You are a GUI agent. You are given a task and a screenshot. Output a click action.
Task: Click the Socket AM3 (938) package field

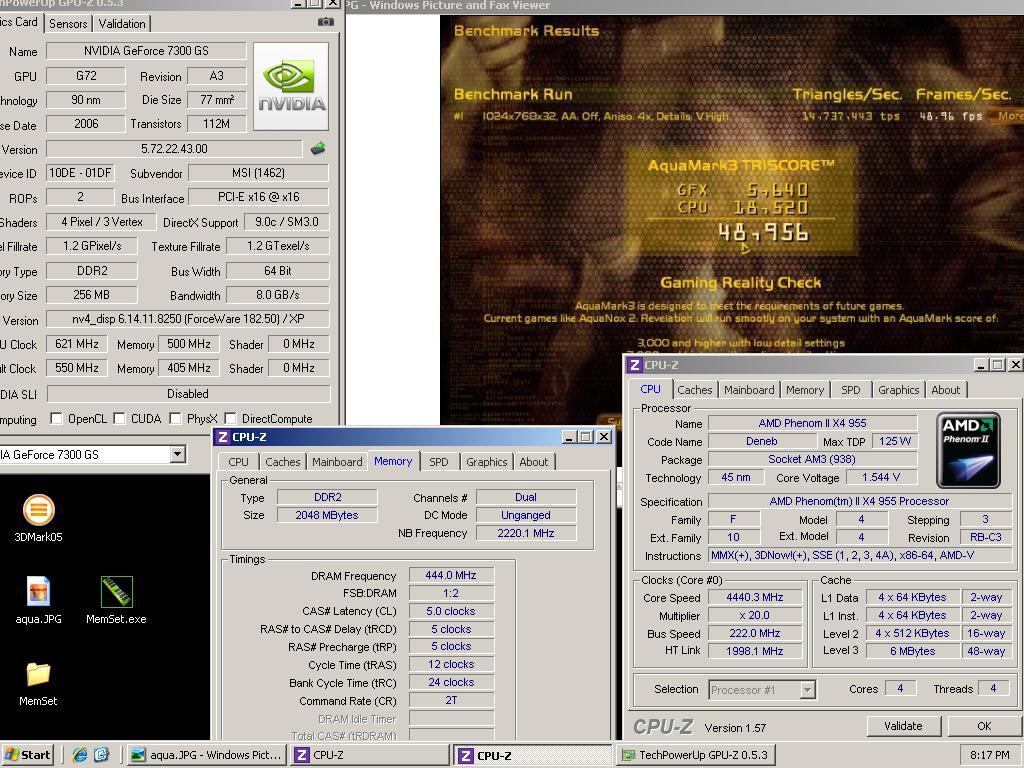coord(812,459)
